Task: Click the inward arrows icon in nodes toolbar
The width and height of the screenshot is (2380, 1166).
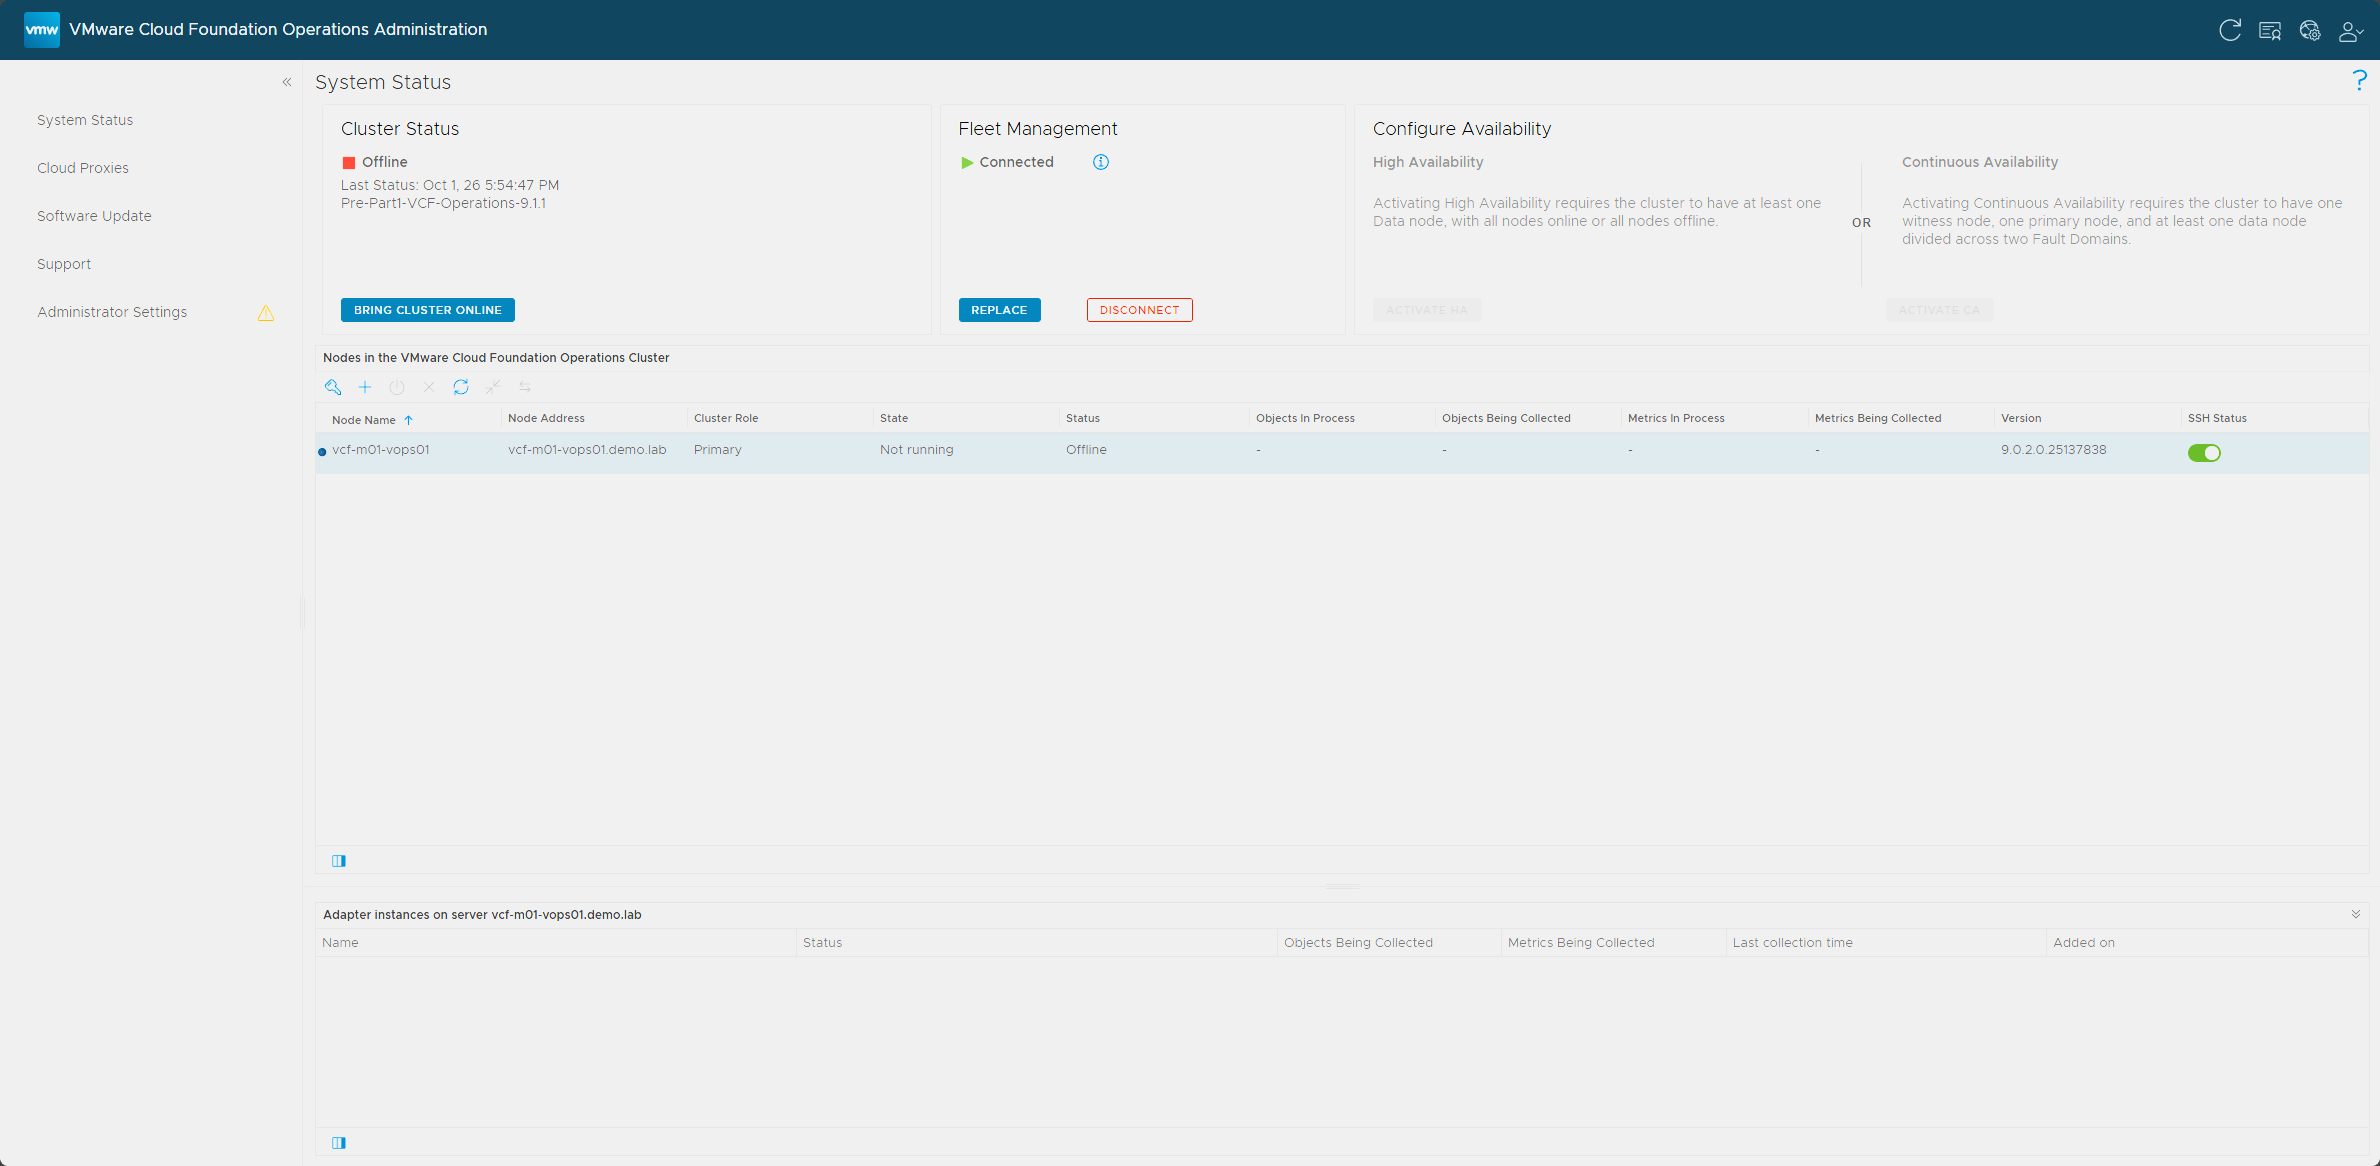Action: click(x=493, y=387)
